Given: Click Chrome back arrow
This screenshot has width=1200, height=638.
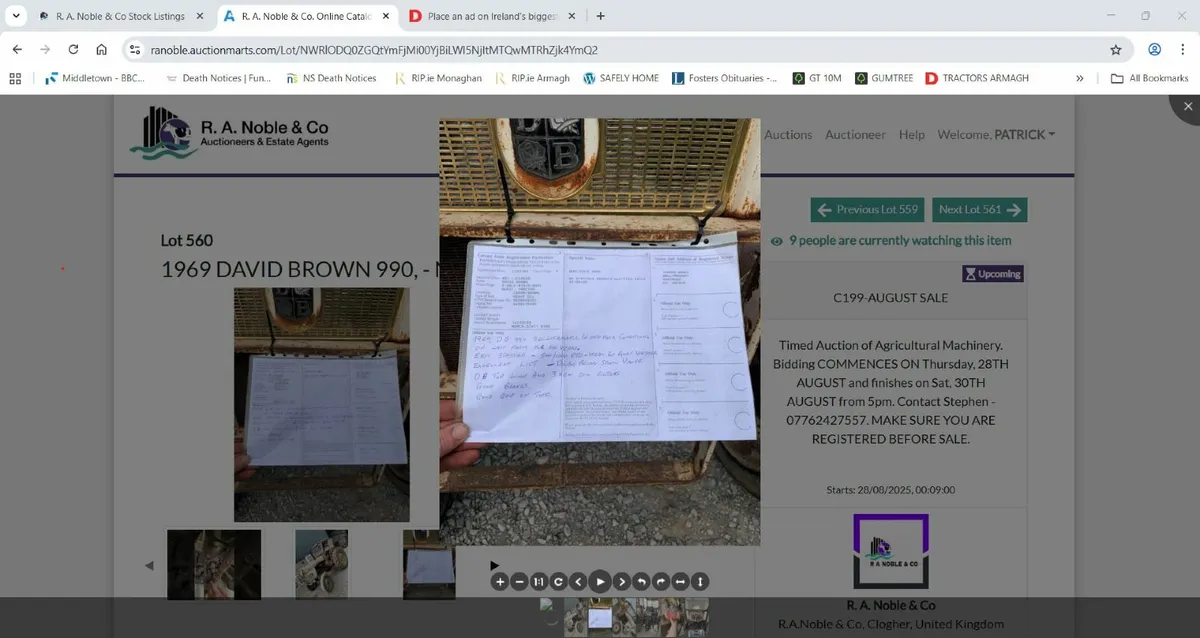Looking at the screenshot, I should coord(17,49).
